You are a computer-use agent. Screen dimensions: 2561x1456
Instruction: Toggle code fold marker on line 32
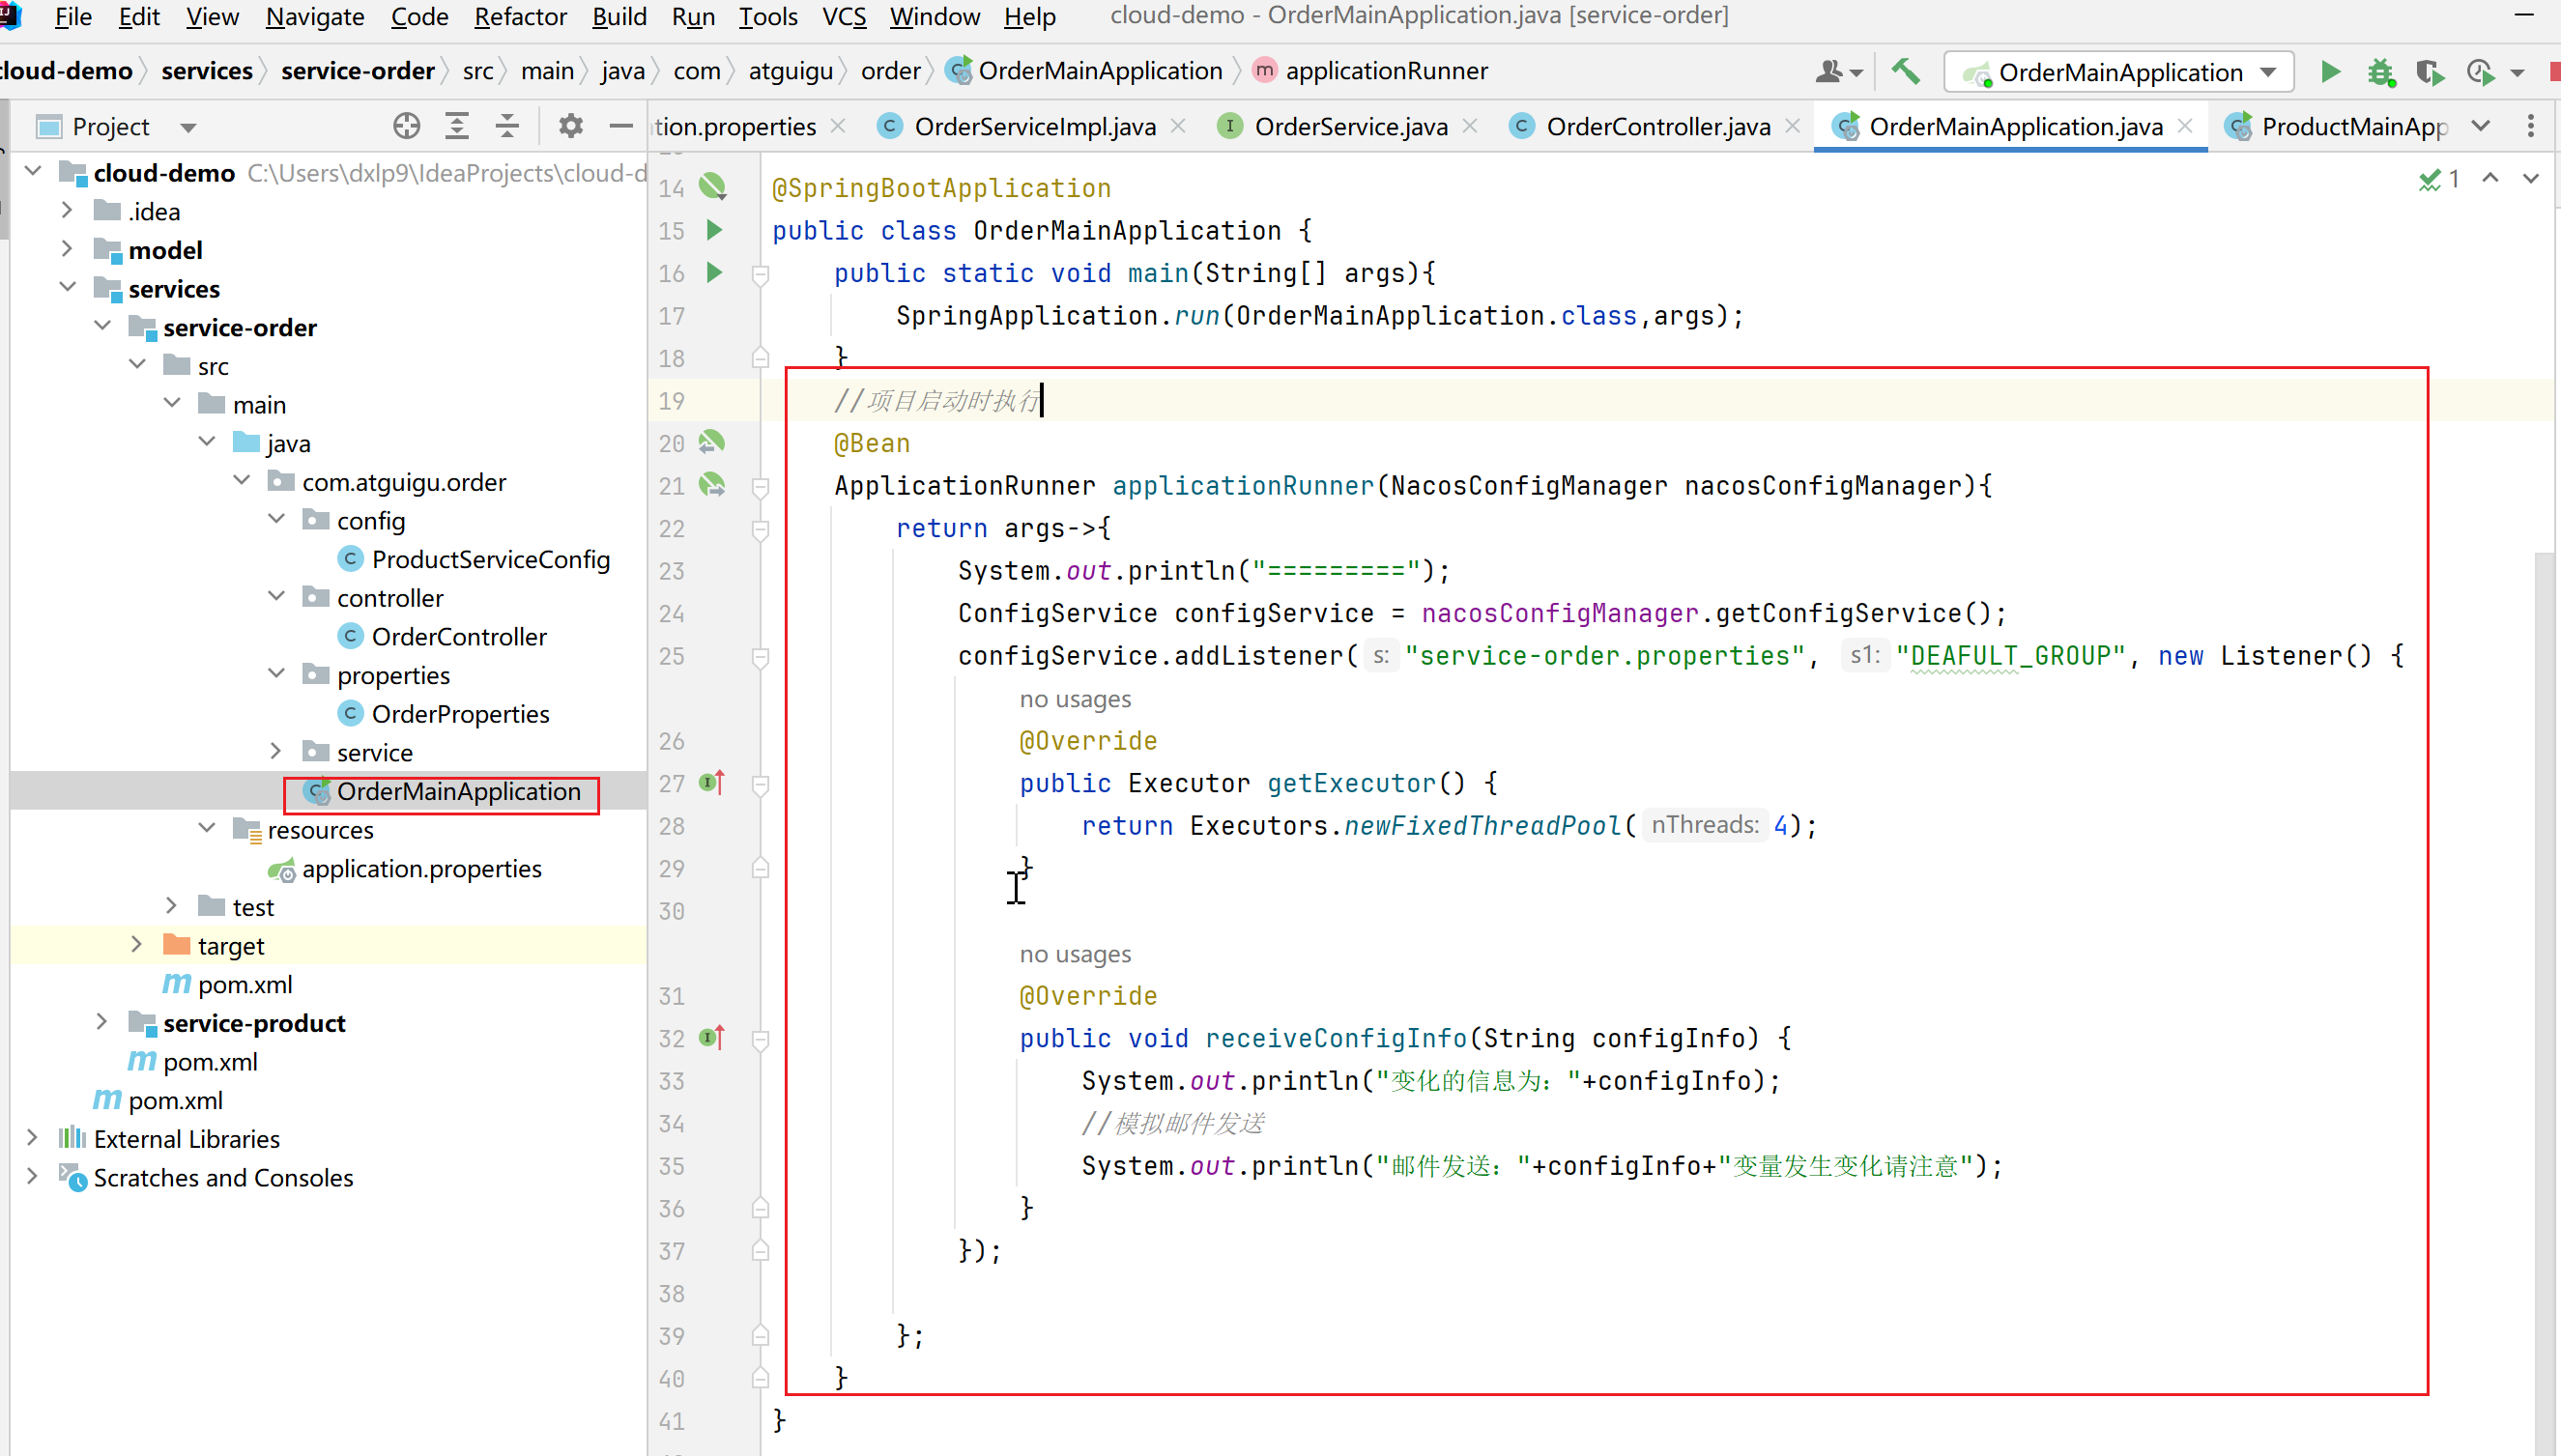click(x=760, y=1040)
